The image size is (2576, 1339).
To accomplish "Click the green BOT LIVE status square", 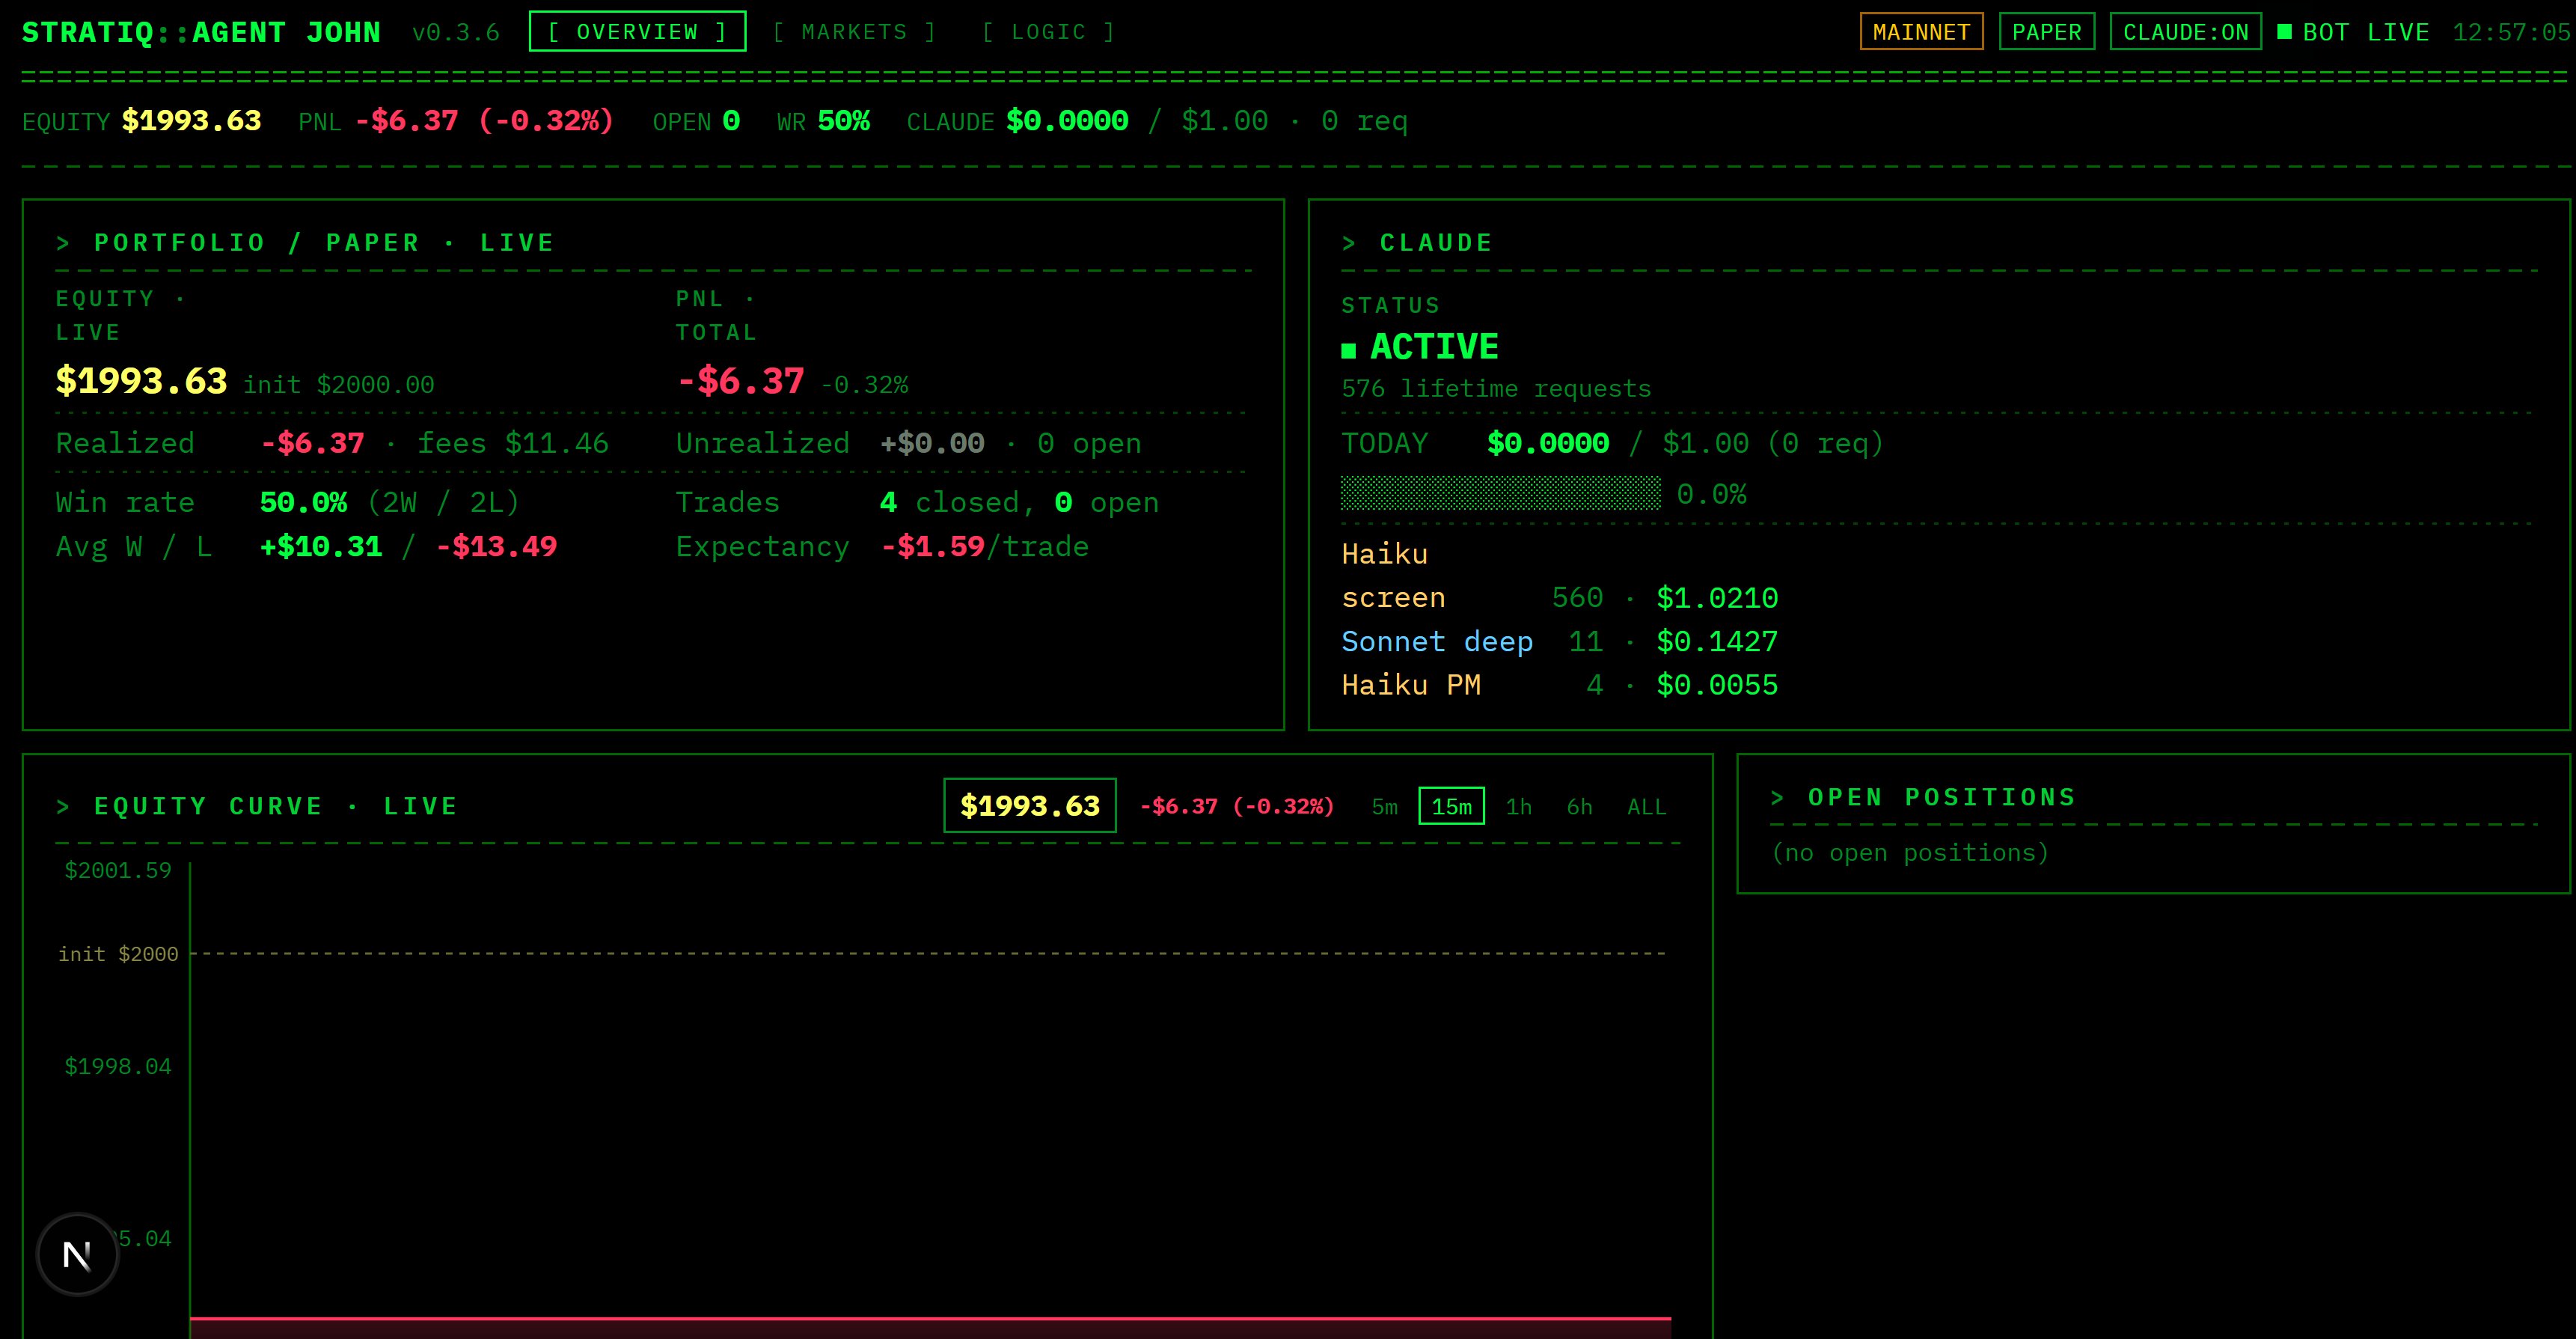I will tap(2284, 32).
